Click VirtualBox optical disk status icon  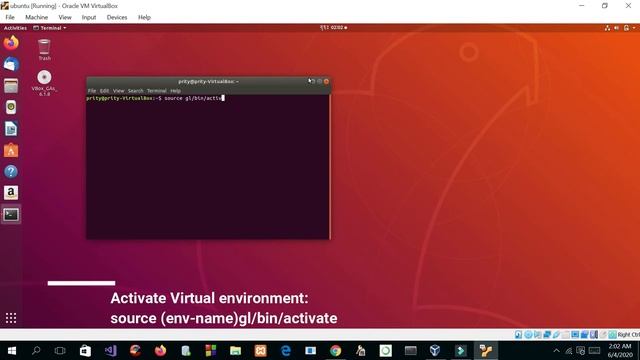tap(528, 335)
